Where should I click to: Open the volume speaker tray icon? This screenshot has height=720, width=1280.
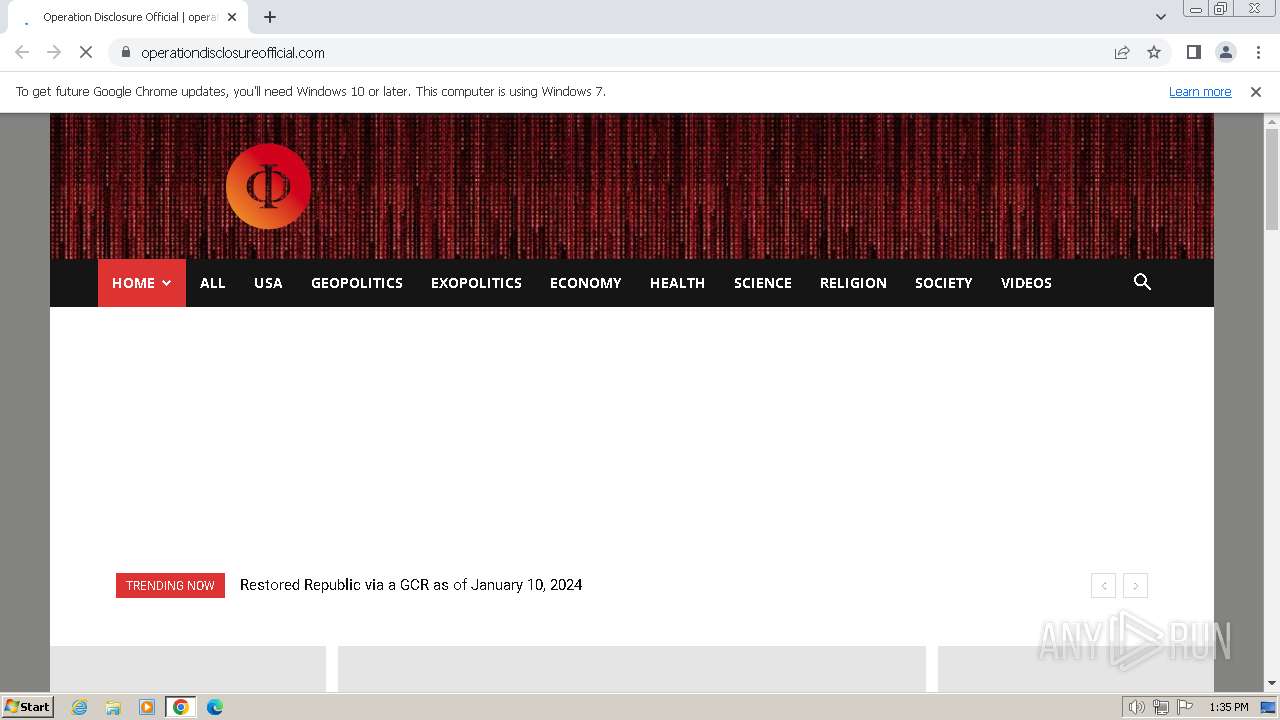(x=1136, y=707)
